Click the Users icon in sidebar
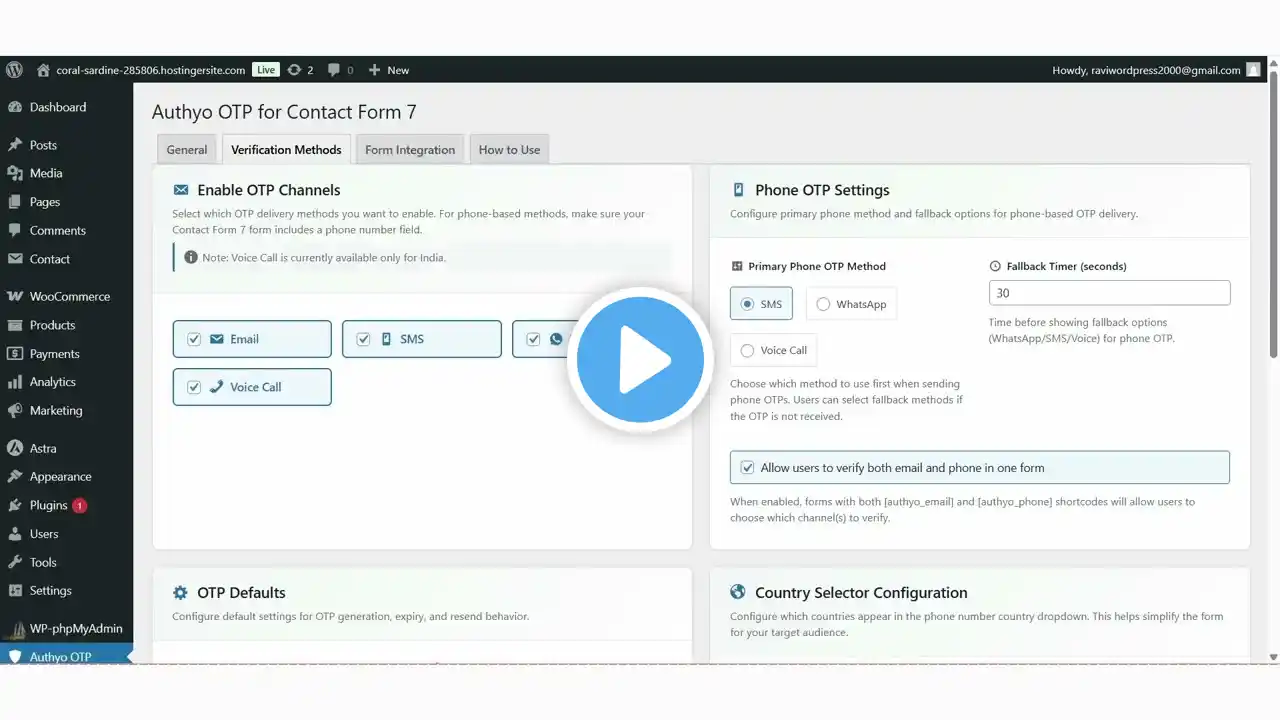Viewport: 1280px width, 720px height. tap(15, 534)
